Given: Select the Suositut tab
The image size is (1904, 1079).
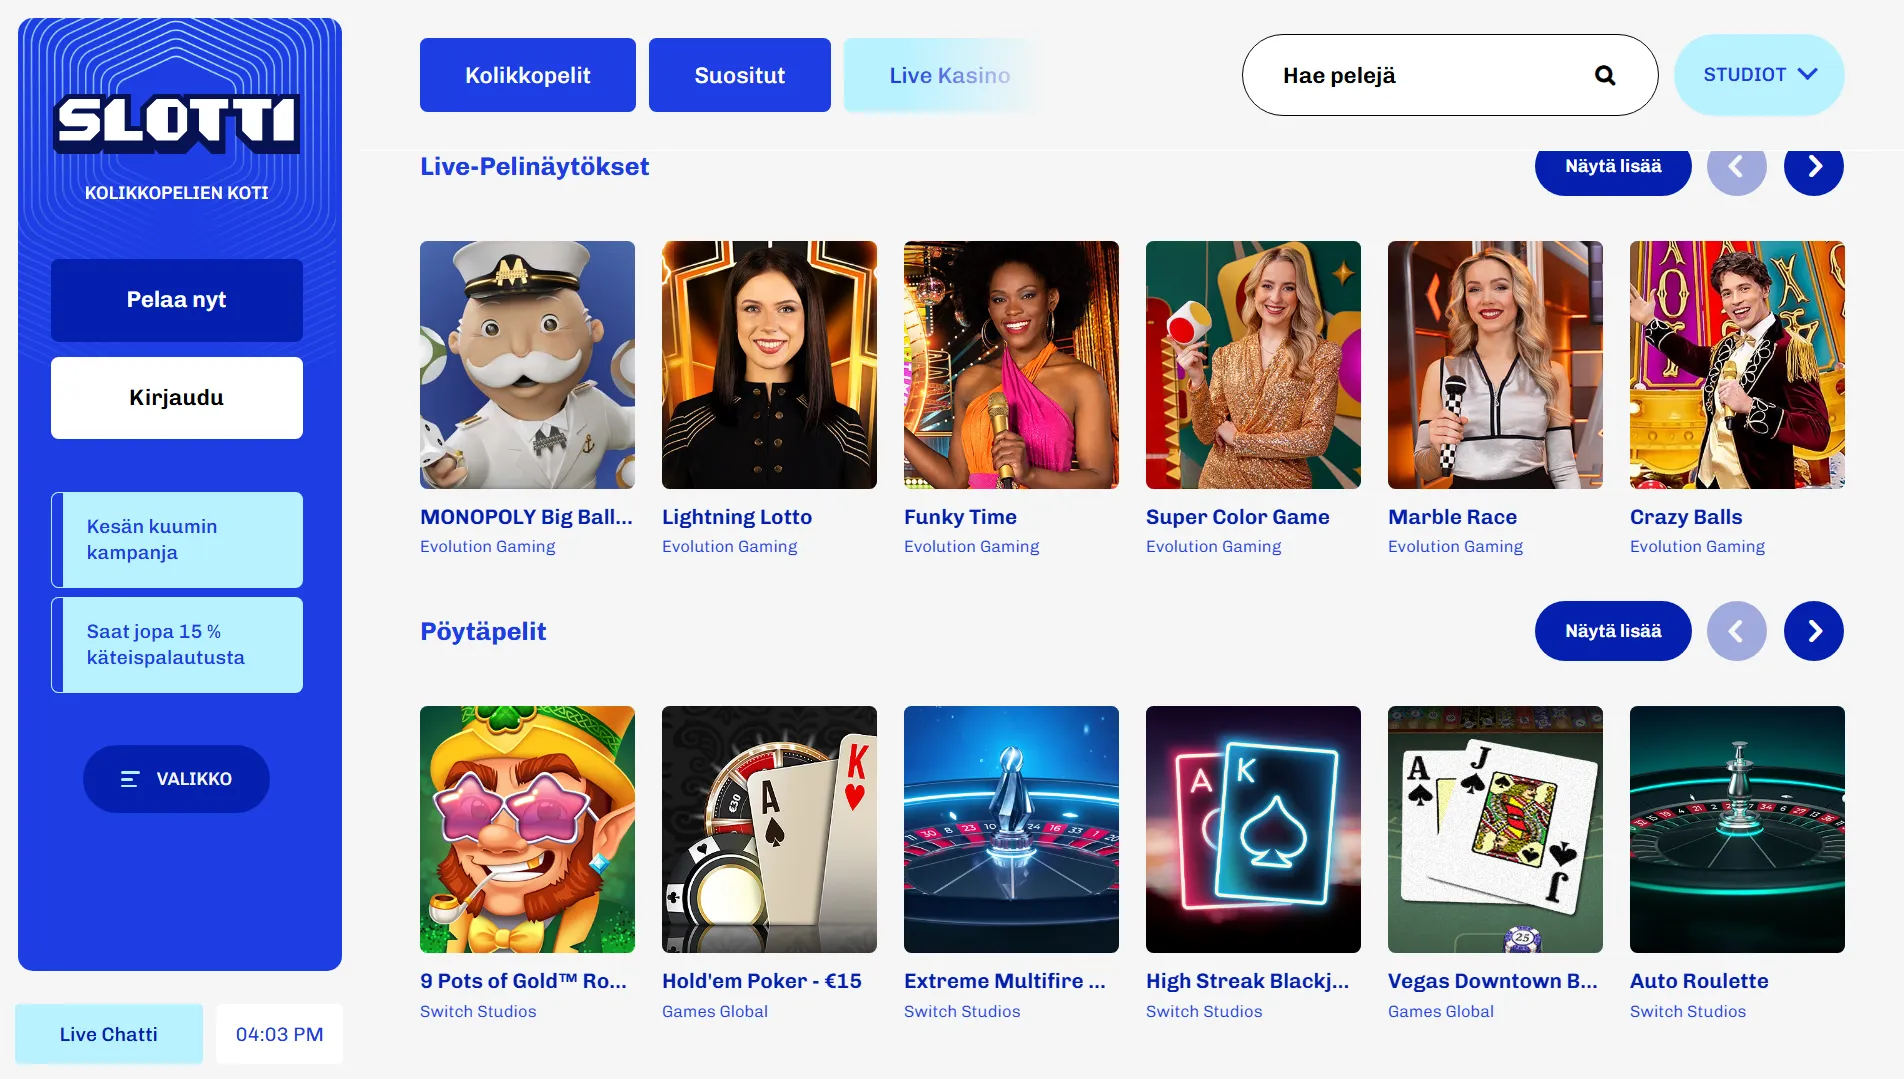Looking at the screenshot, I should click(x=739, y=74).
